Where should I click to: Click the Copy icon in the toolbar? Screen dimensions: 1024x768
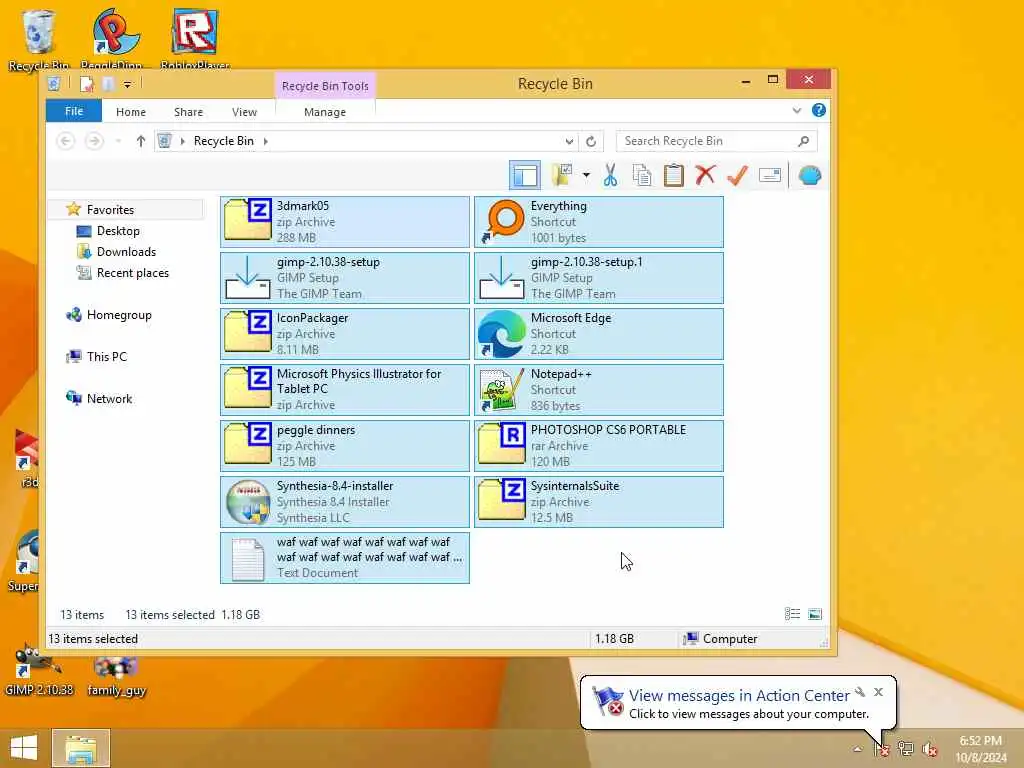point(642,175)
